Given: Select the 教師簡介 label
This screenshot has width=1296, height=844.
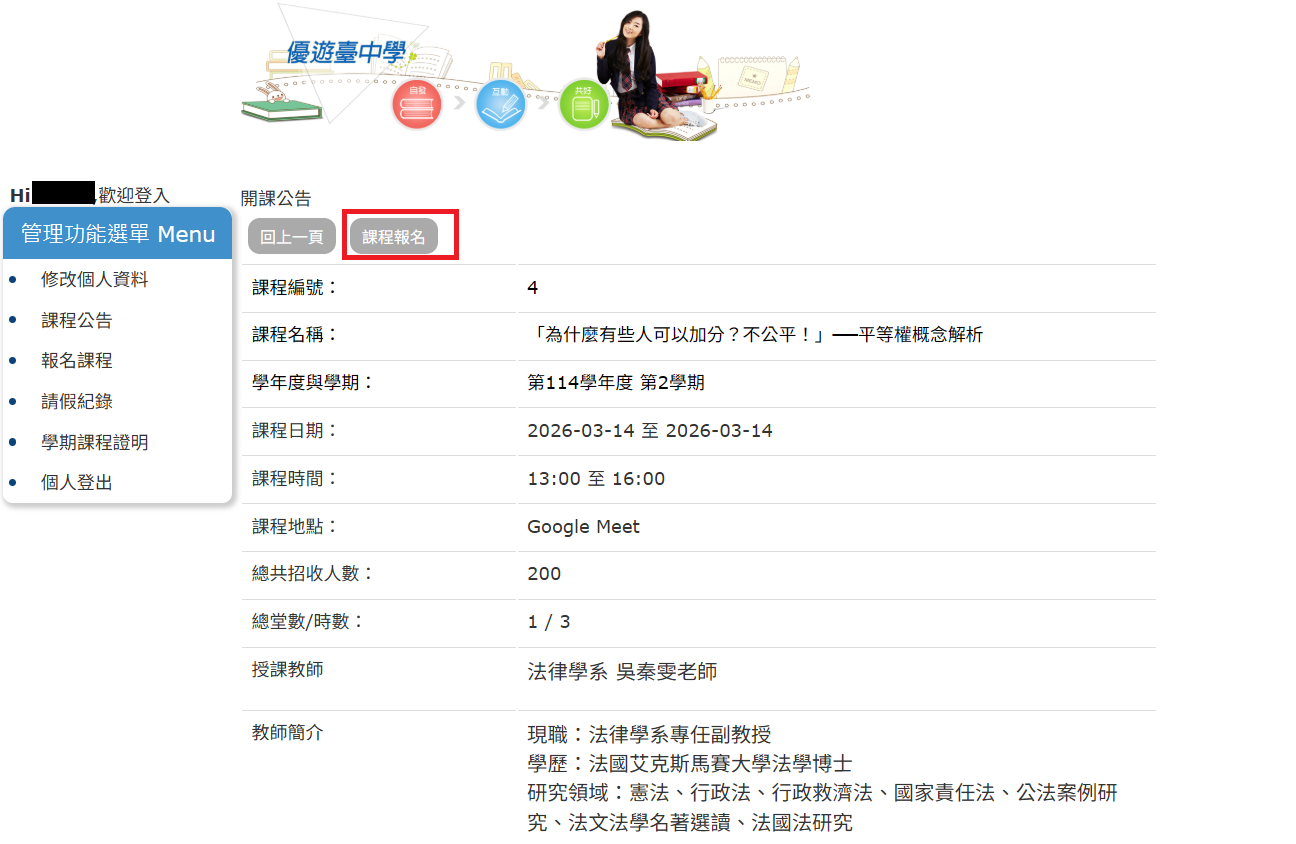Looking at the screenshot, I should (x=288, y=733).
